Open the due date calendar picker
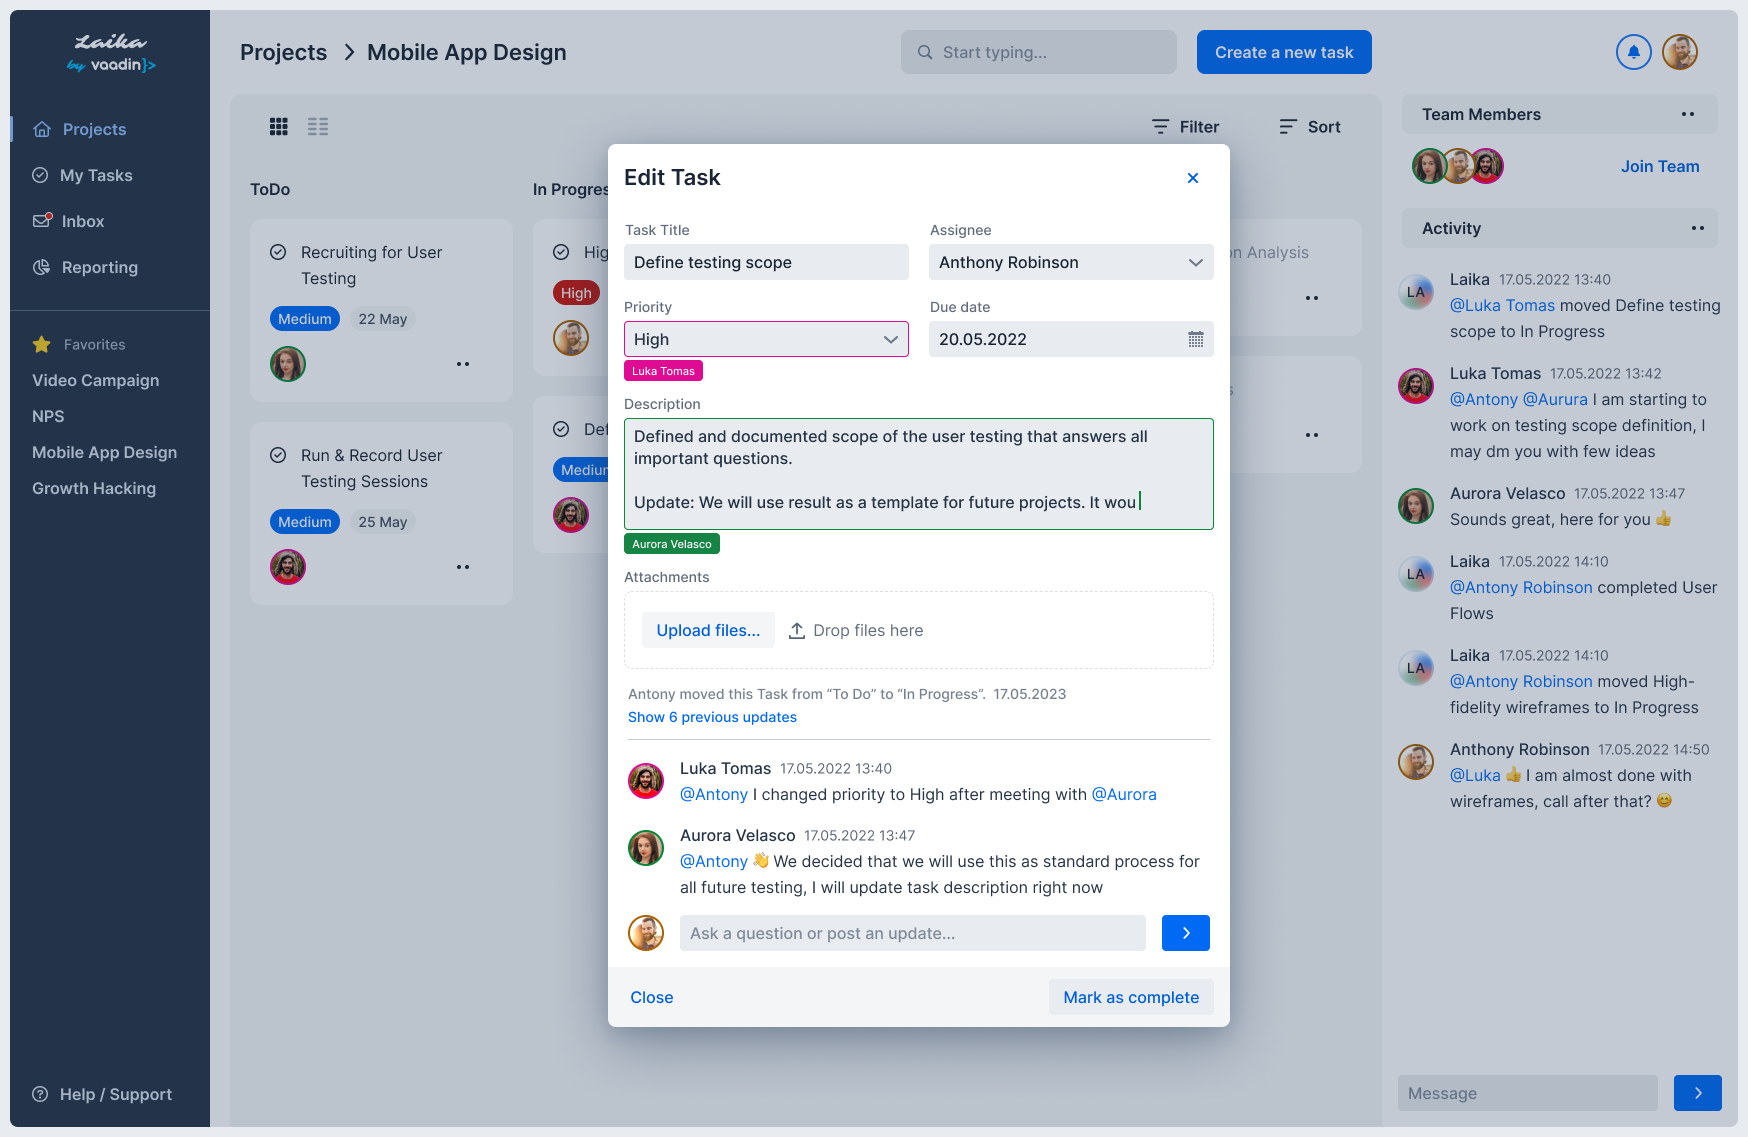Screen dimensions: 1748x1137 (x=1196, y=339)
